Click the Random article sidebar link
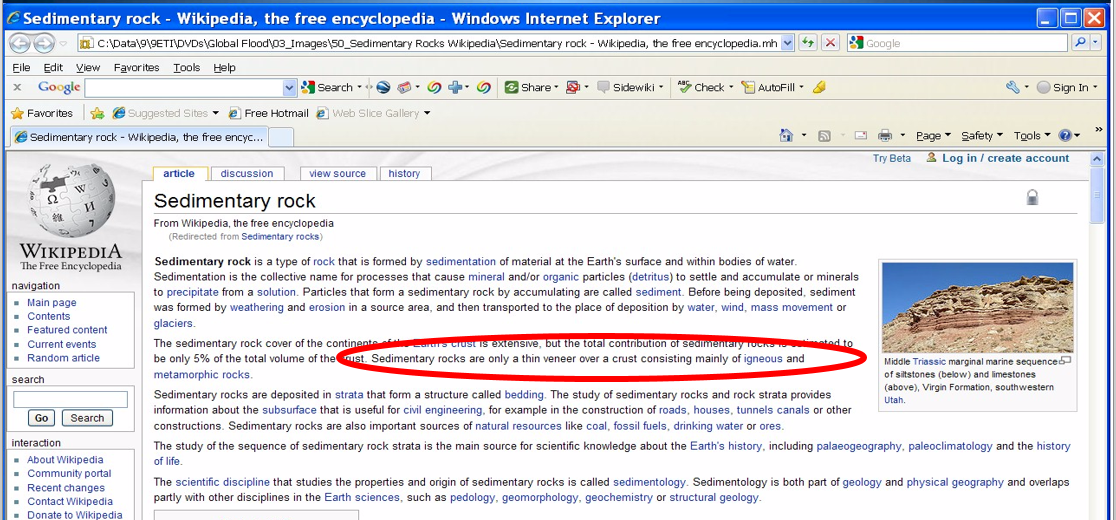The image size is (1116, 520). (63, 358)
